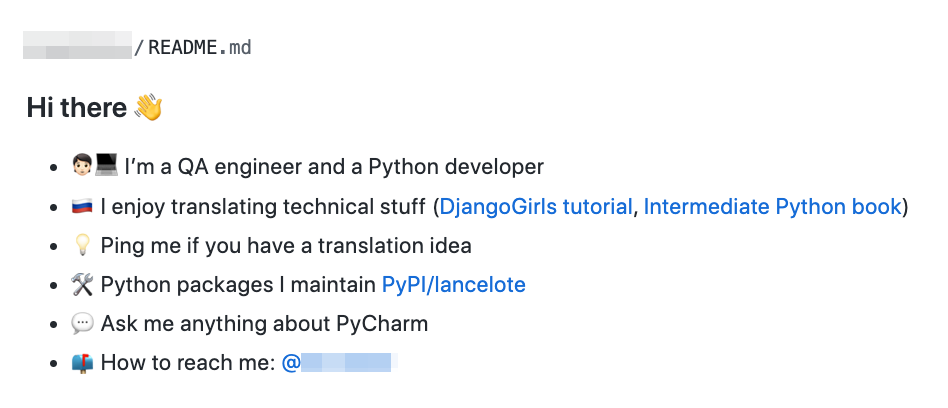Click the Russian flag emoji
This screenshot has width=948, height=408.
pos(82,207)
